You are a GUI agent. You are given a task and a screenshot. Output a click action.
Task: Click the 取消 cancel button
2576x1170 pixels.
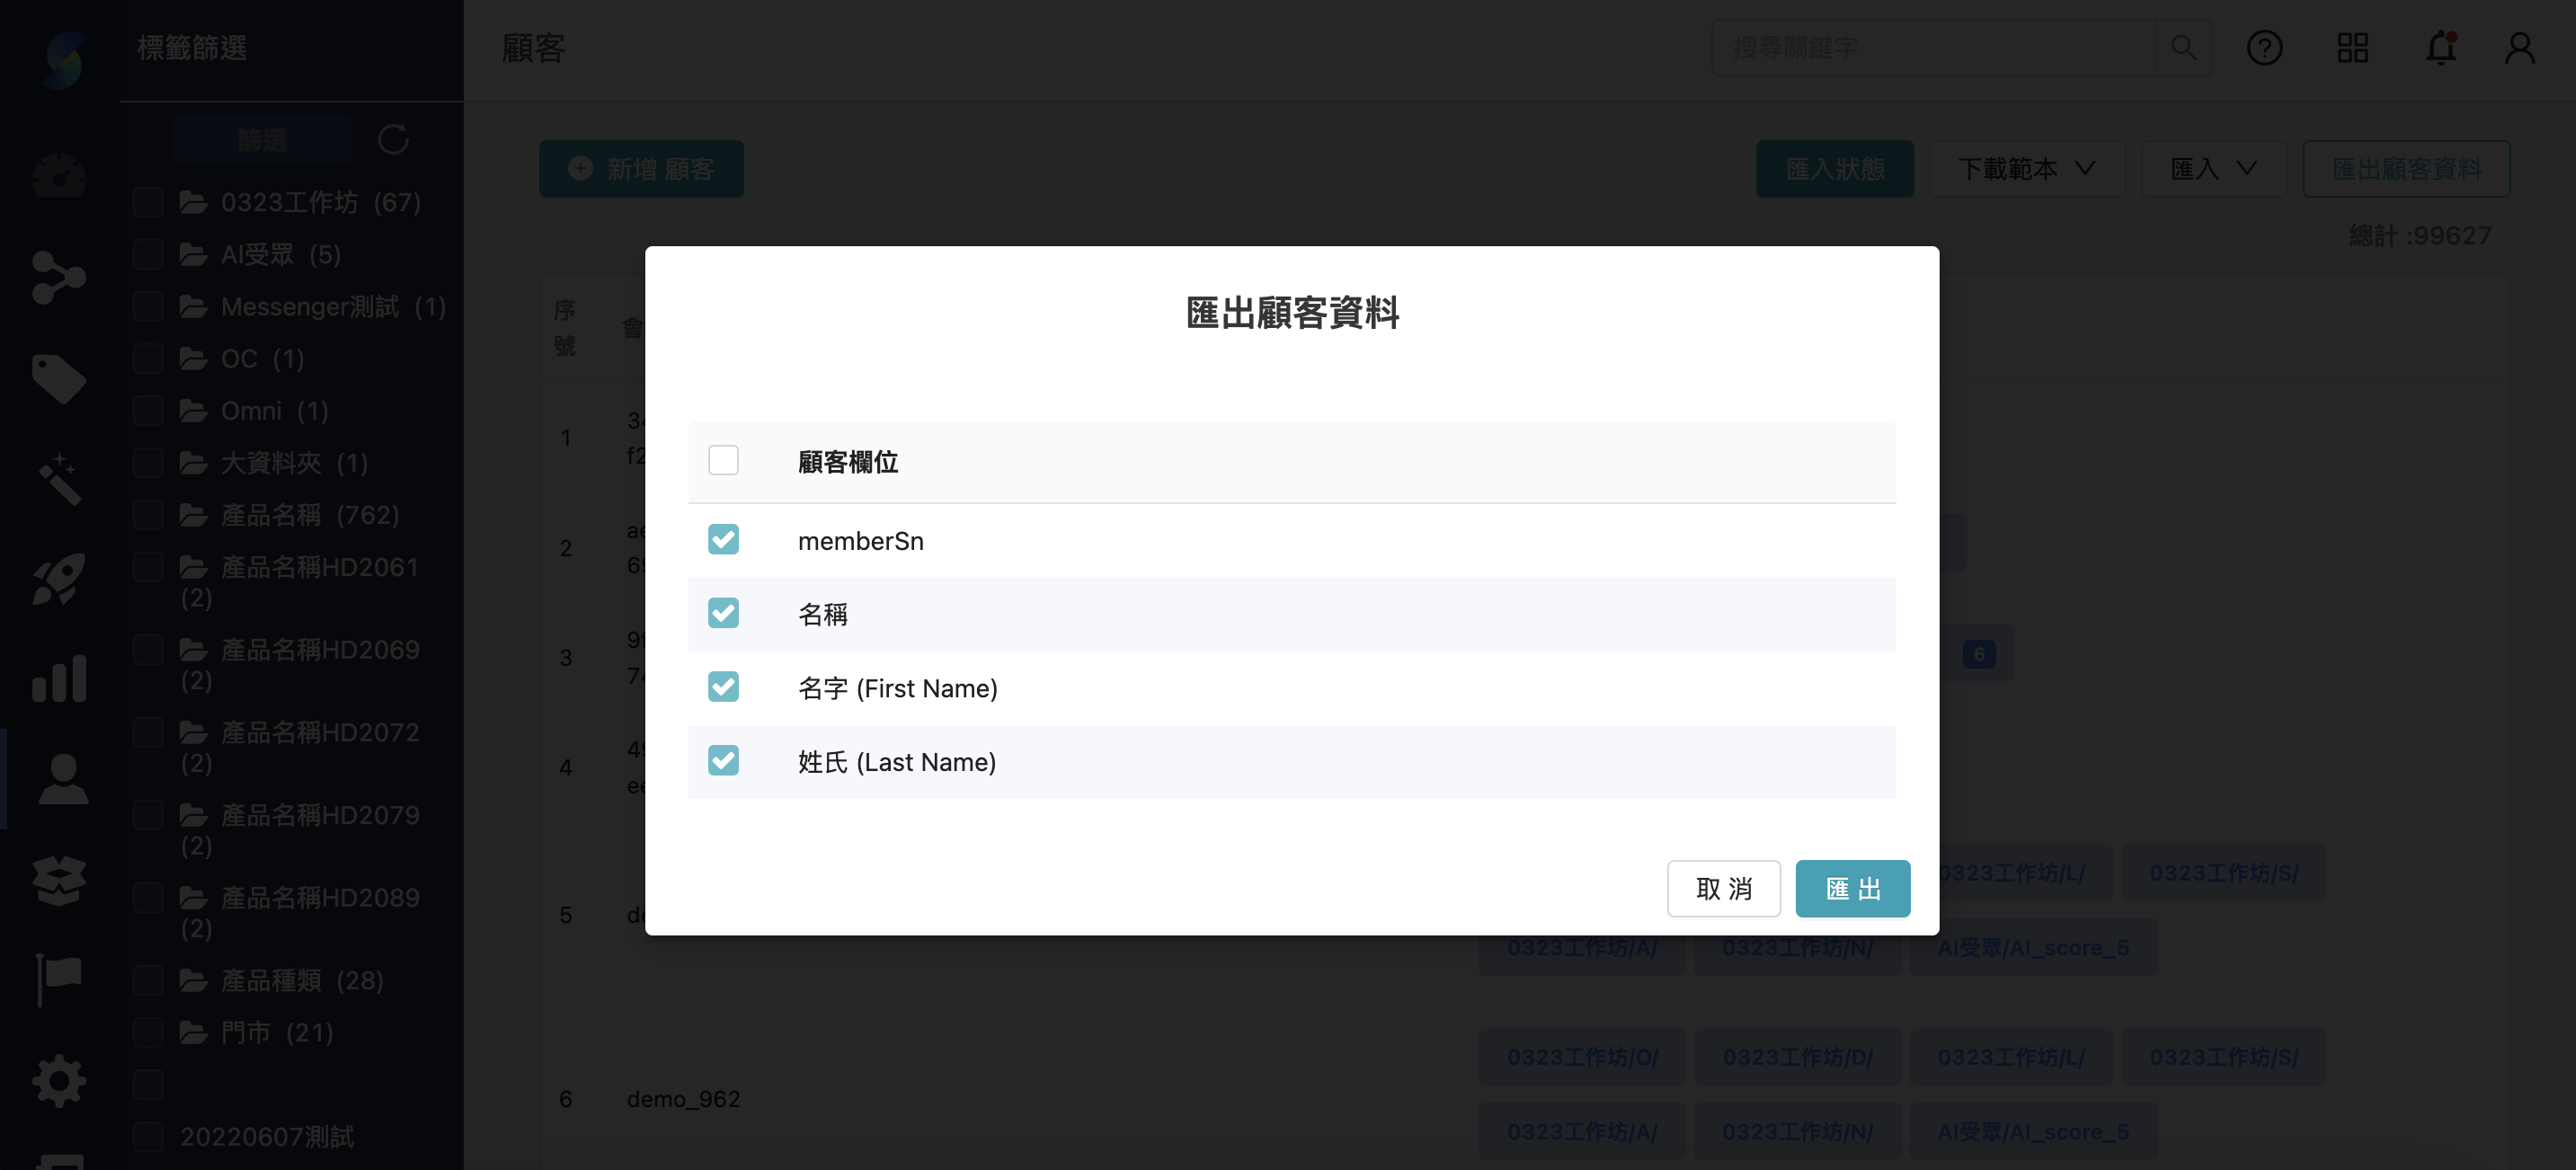click(1723, 888)
